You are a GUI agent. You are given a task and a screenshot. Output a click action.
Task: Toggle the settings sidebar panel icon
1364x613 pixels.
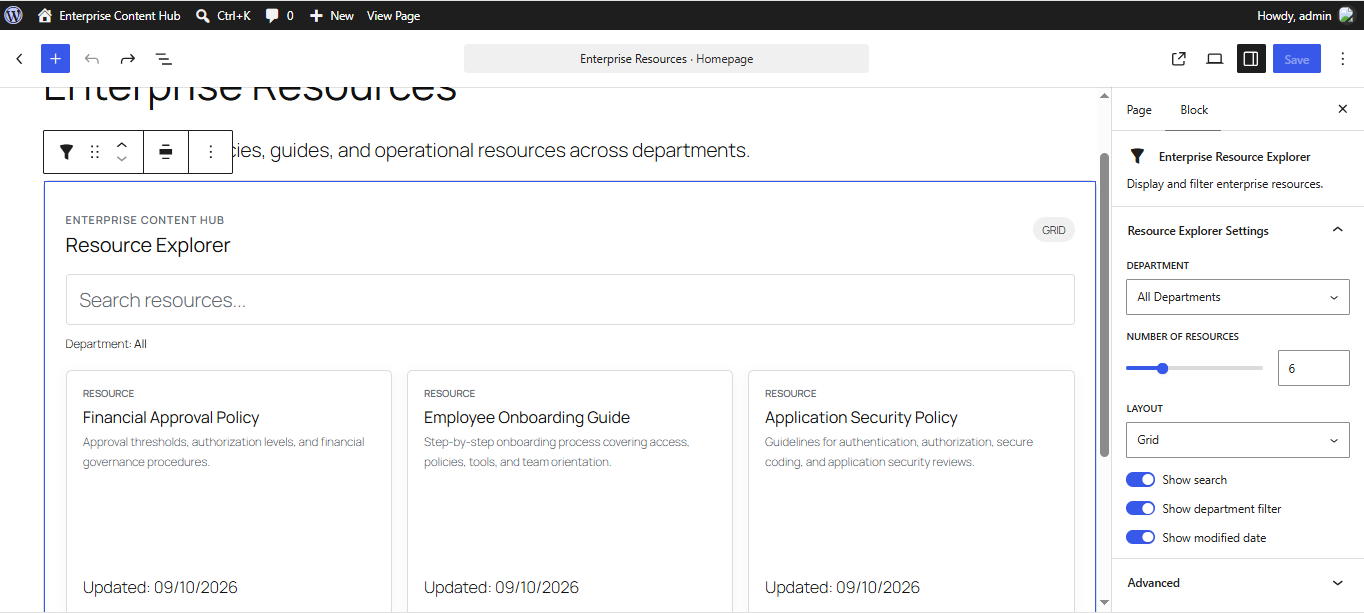[1251, 59]
